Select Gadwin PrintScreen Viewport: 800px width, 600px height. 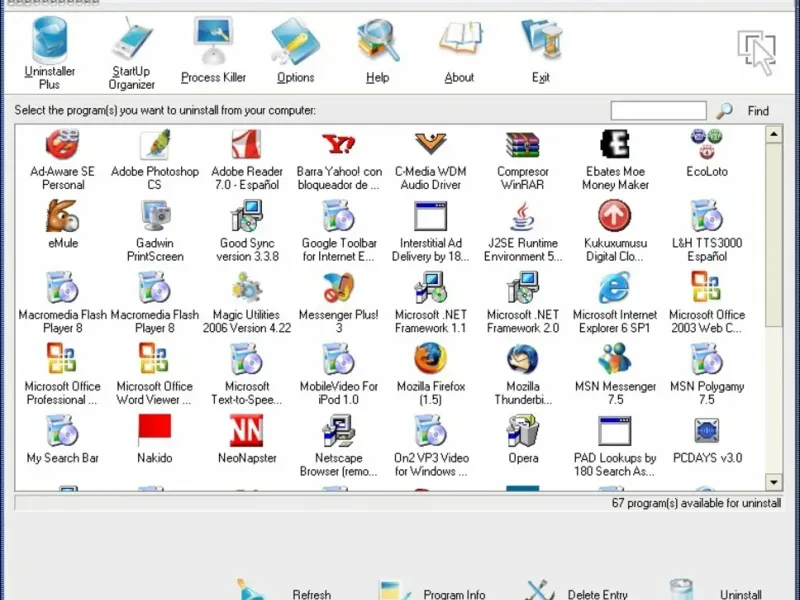[x=155, y=231]
